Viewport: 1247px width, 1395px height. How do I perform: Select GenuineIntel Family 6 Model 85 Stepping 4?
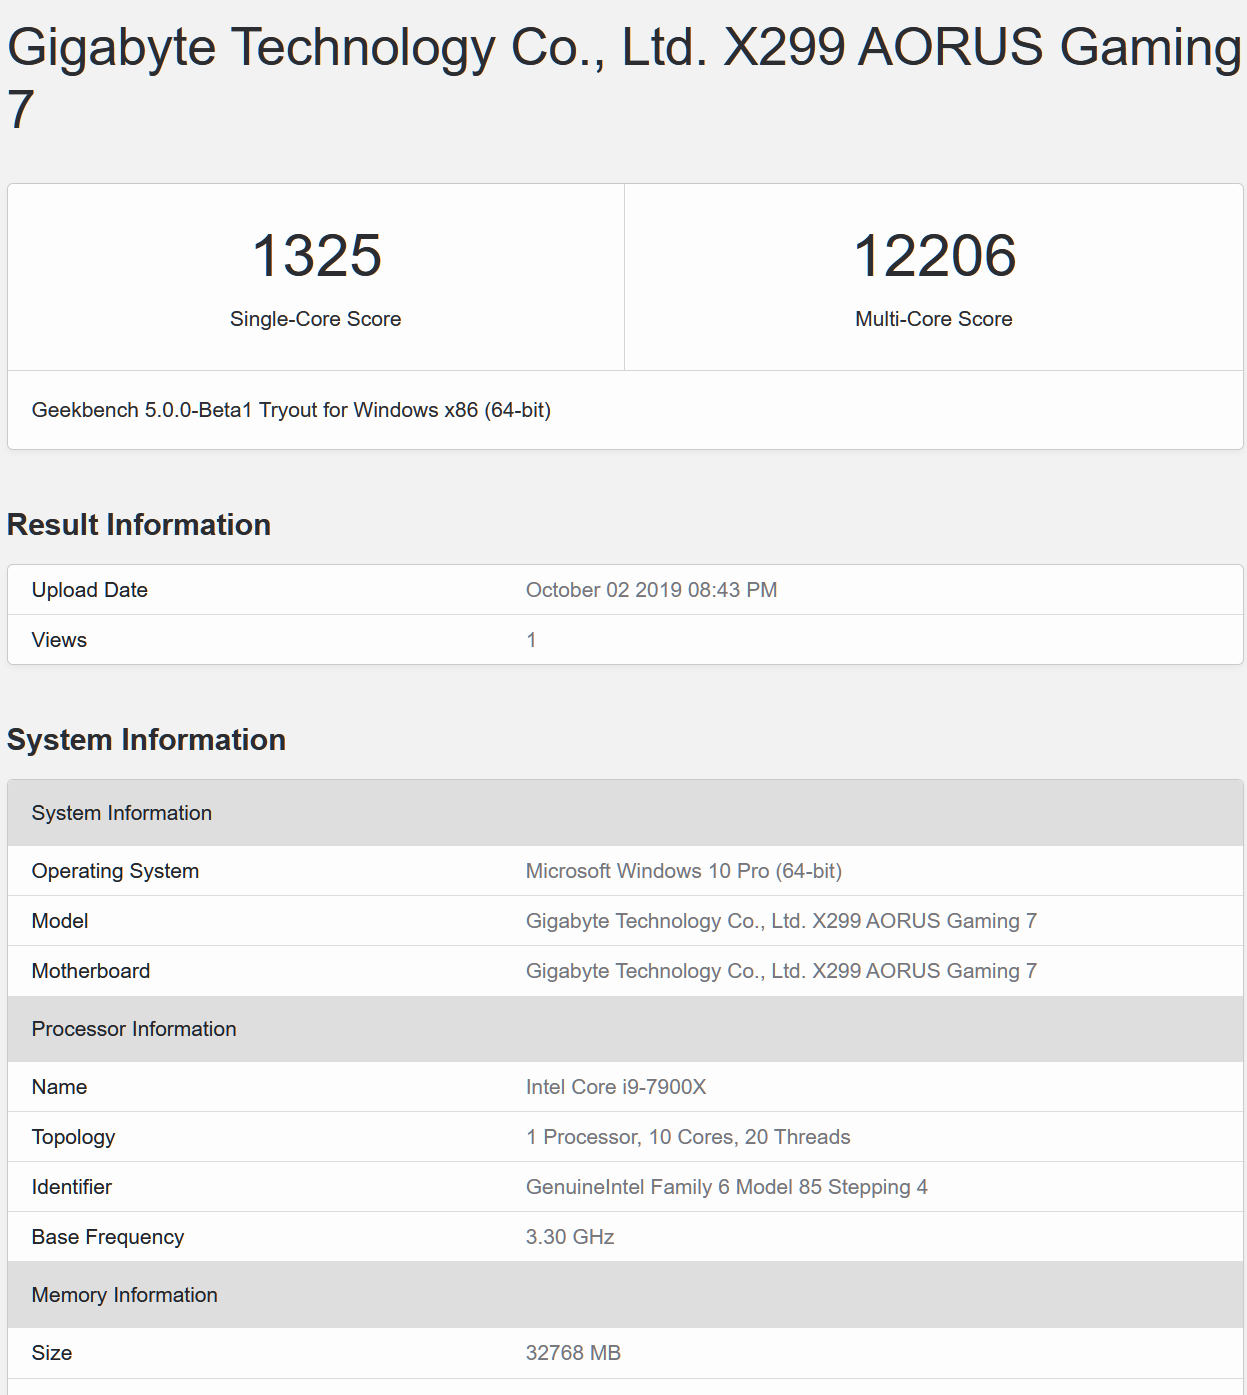point(727,1187)
